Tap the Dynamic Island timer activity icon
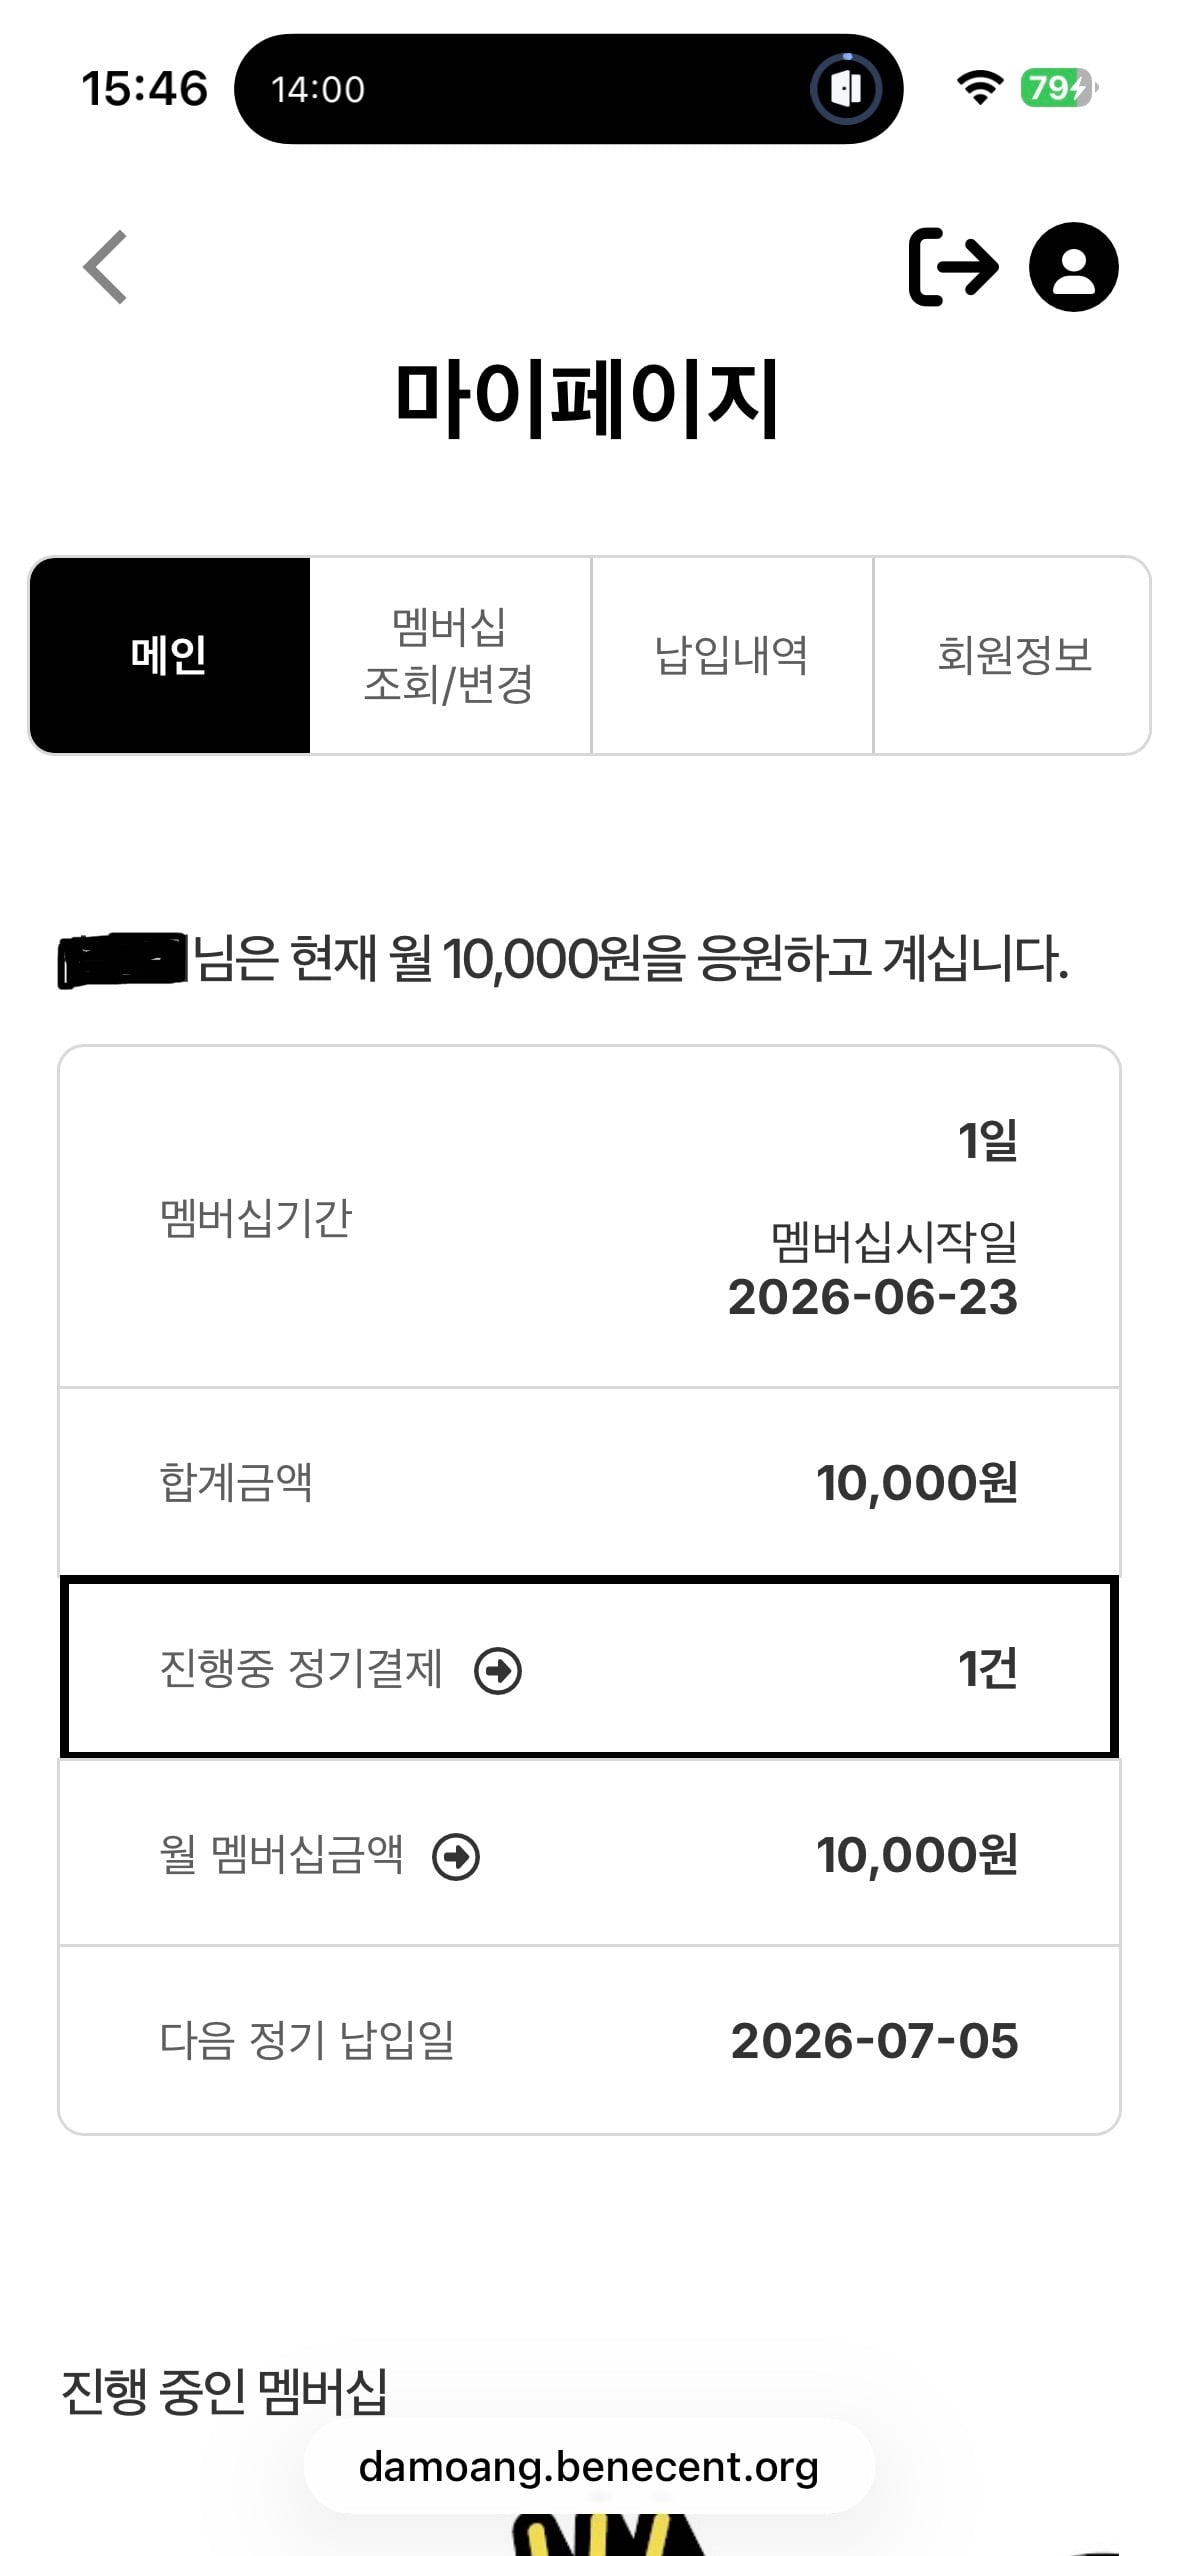The height and width of the screenshot is (2556, 1179). (x=846, y=89)
